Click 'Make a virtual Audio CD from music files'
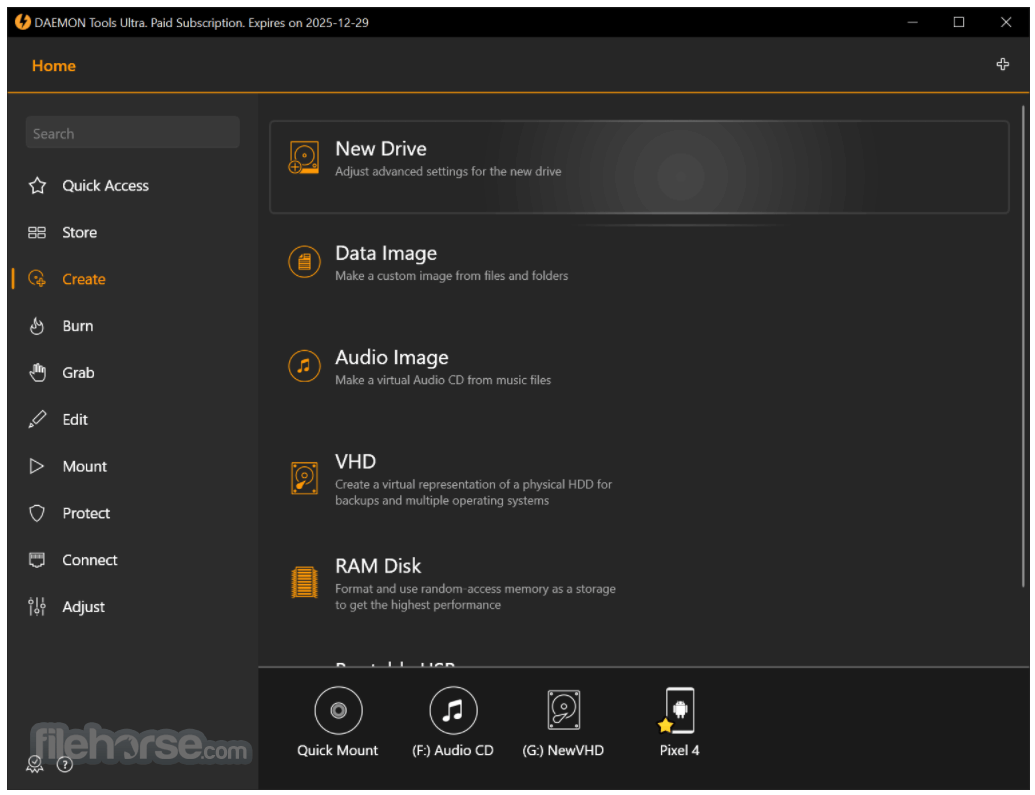This screenshot has width=1035, height=795. pyautogui.click(x=443, y=380)
